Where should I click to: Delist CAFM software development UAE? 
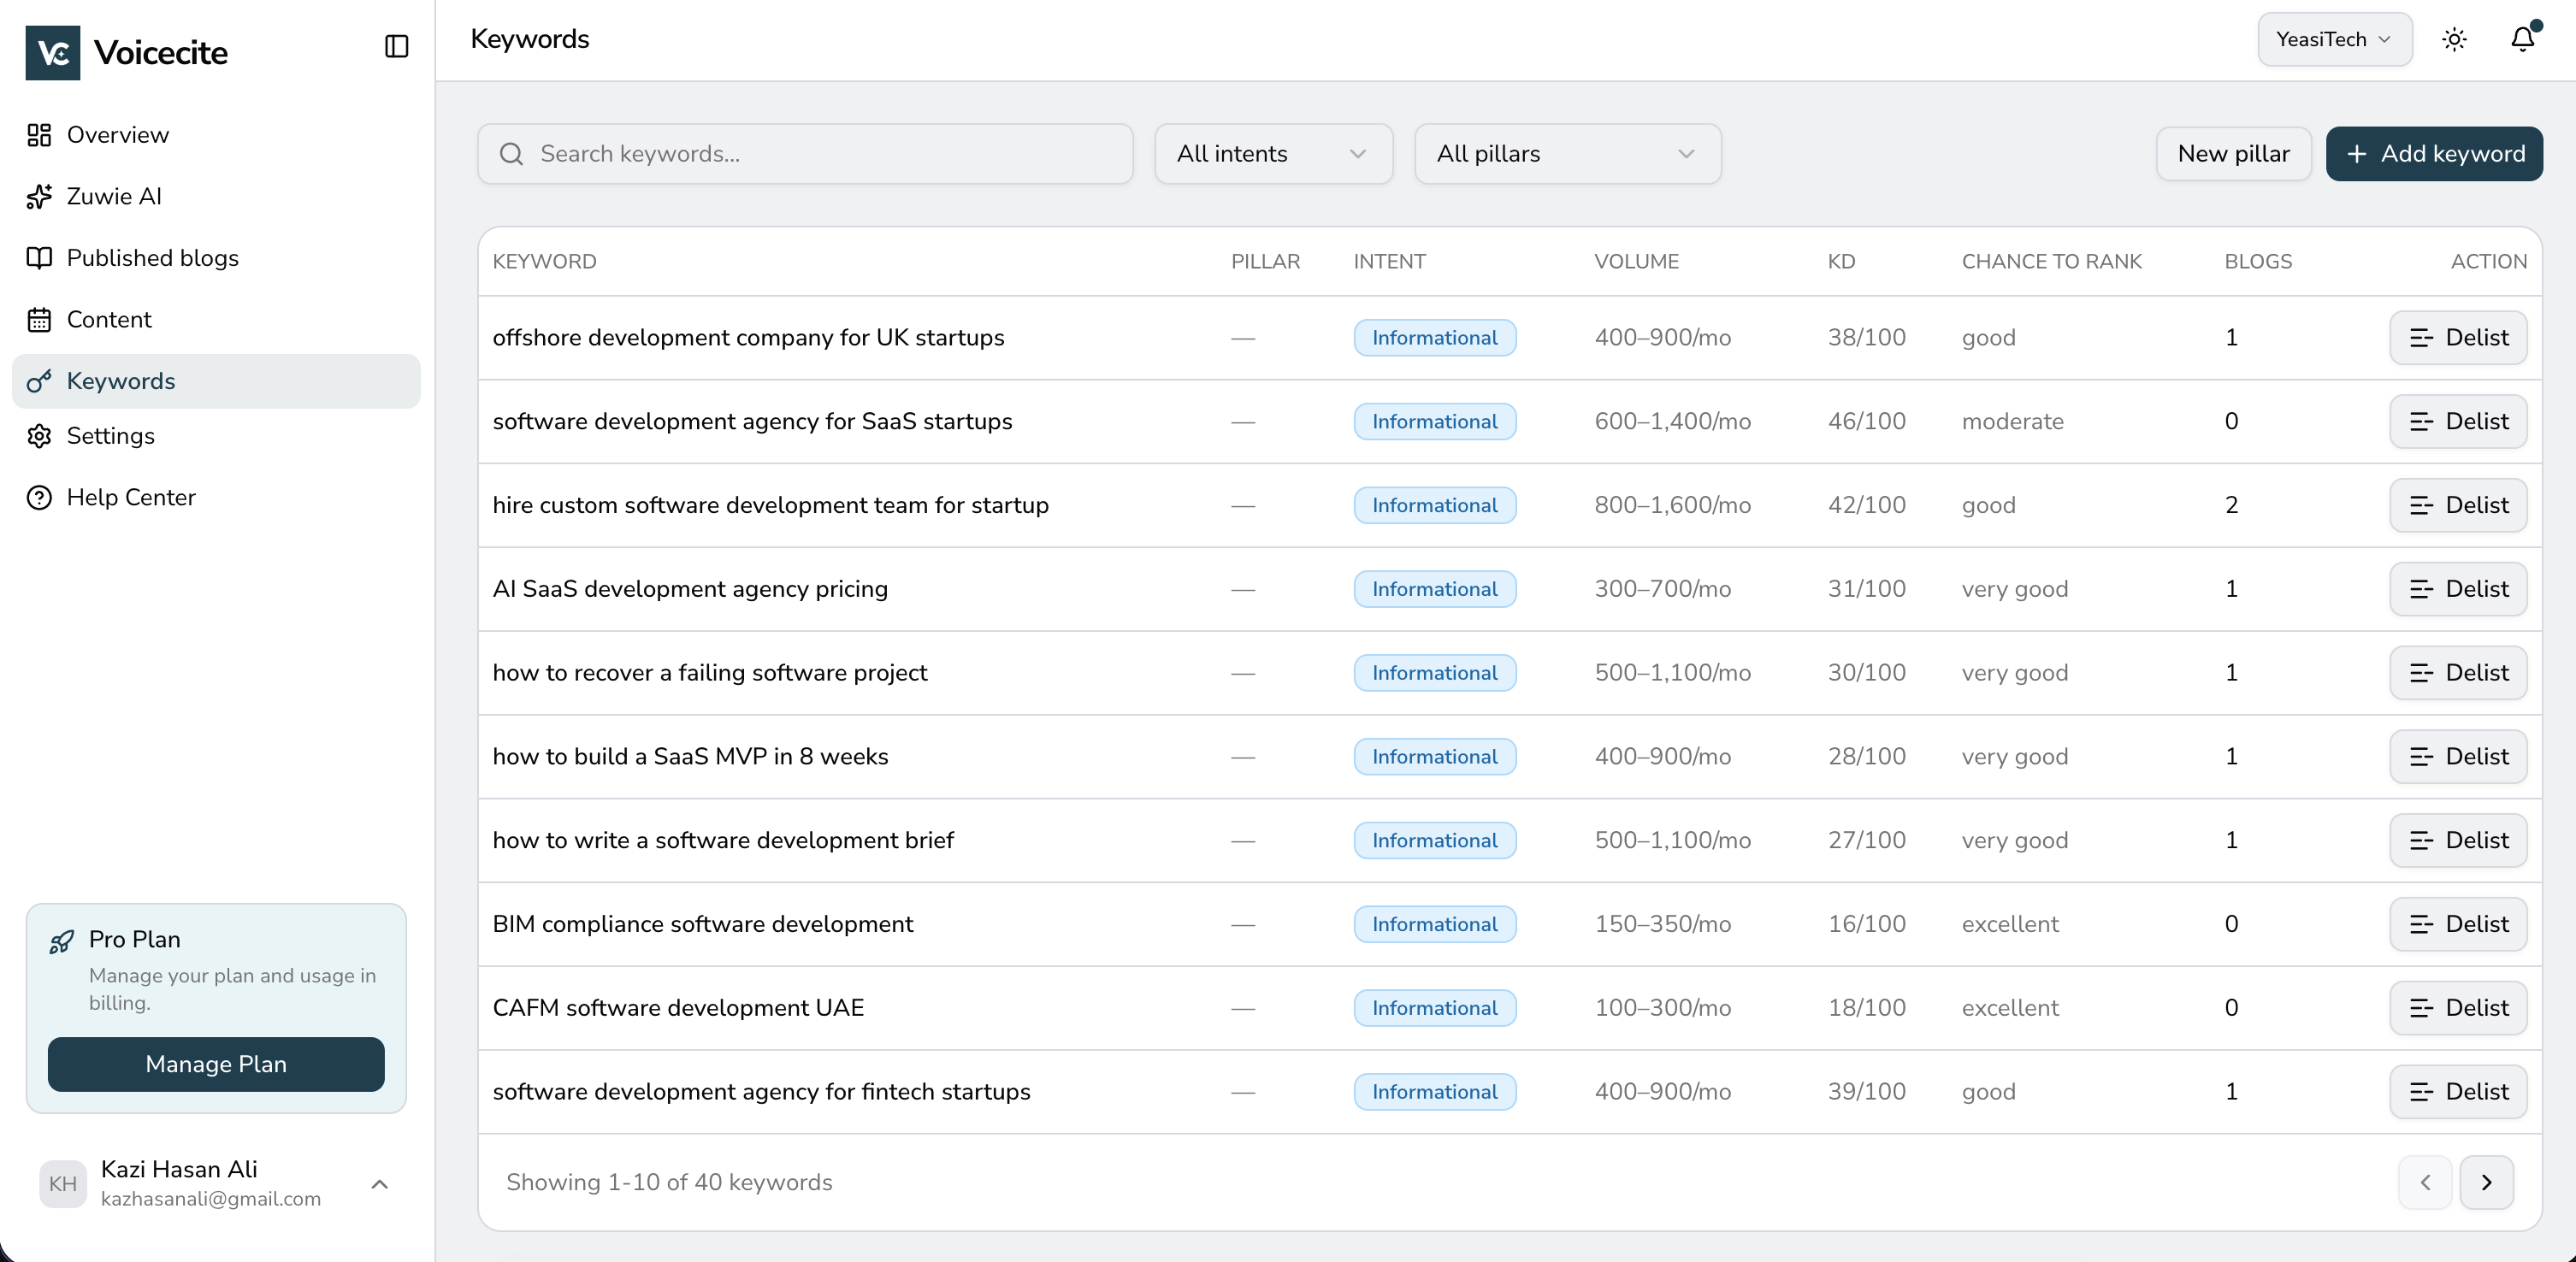point(2458,1008)
